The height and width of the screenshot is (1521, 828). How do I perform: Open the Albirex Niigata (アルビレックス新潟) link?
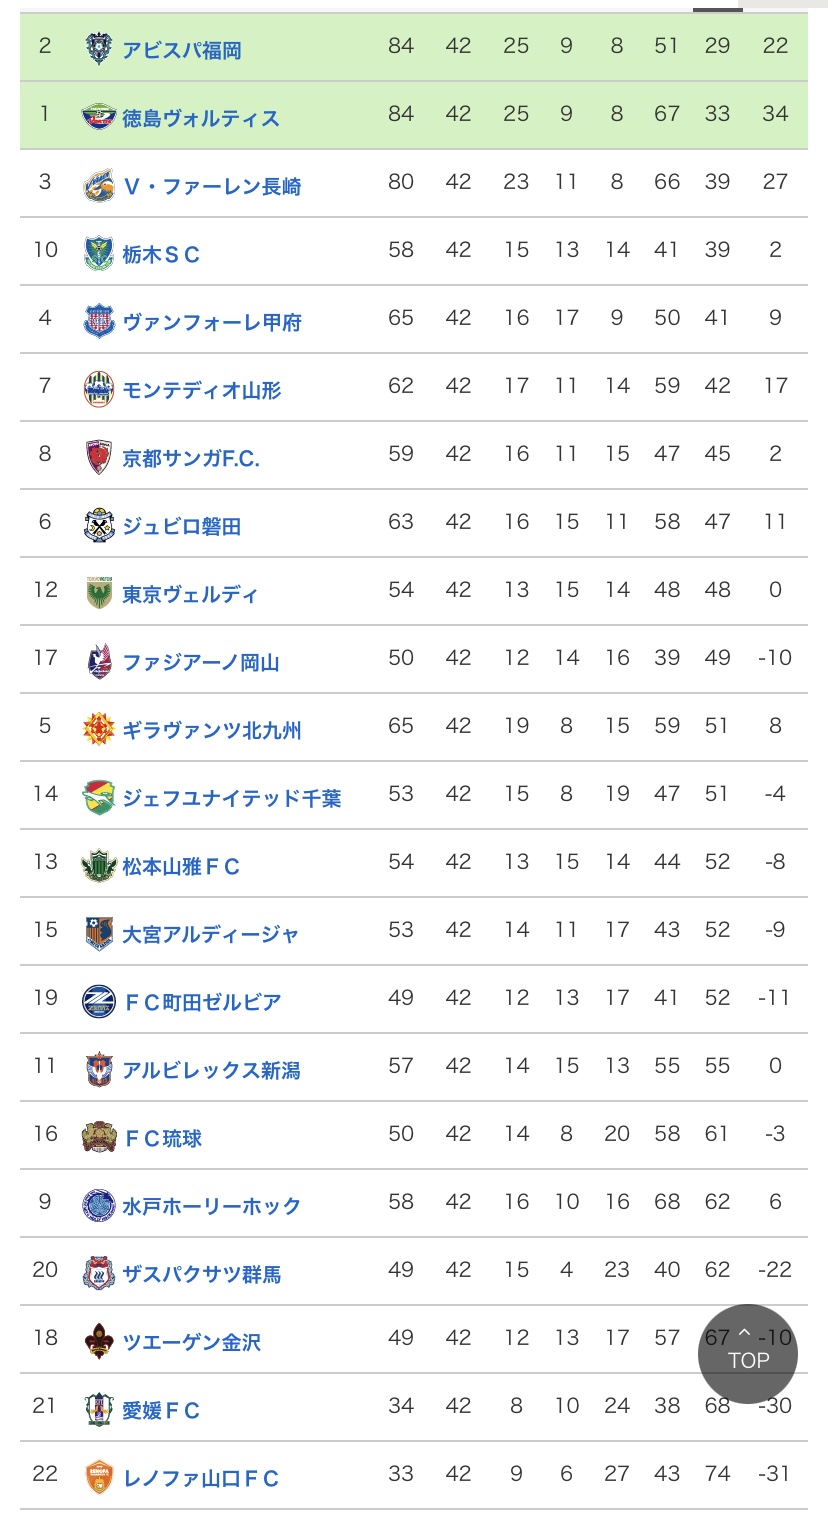(211, 1070)
